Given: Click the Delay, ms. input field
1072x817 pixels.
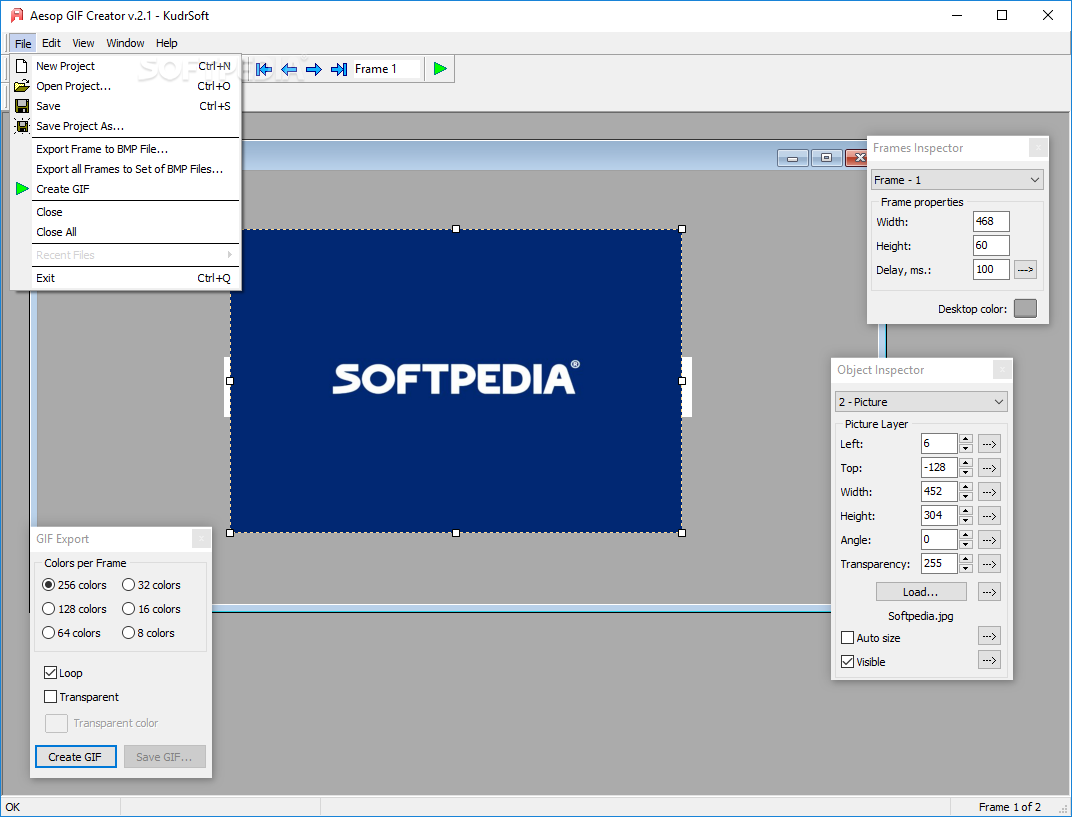Looking at the screenshot, I should pyautogui.click(x=990, y=269).
